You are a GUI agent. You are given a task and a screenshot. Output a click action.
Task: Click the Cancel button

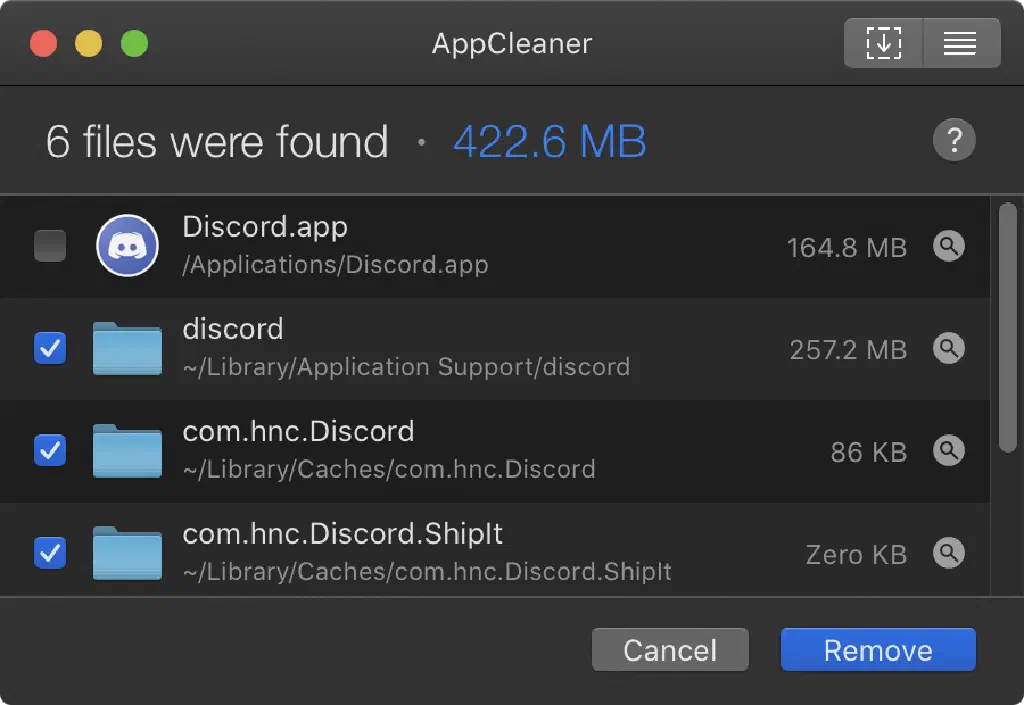670,650
